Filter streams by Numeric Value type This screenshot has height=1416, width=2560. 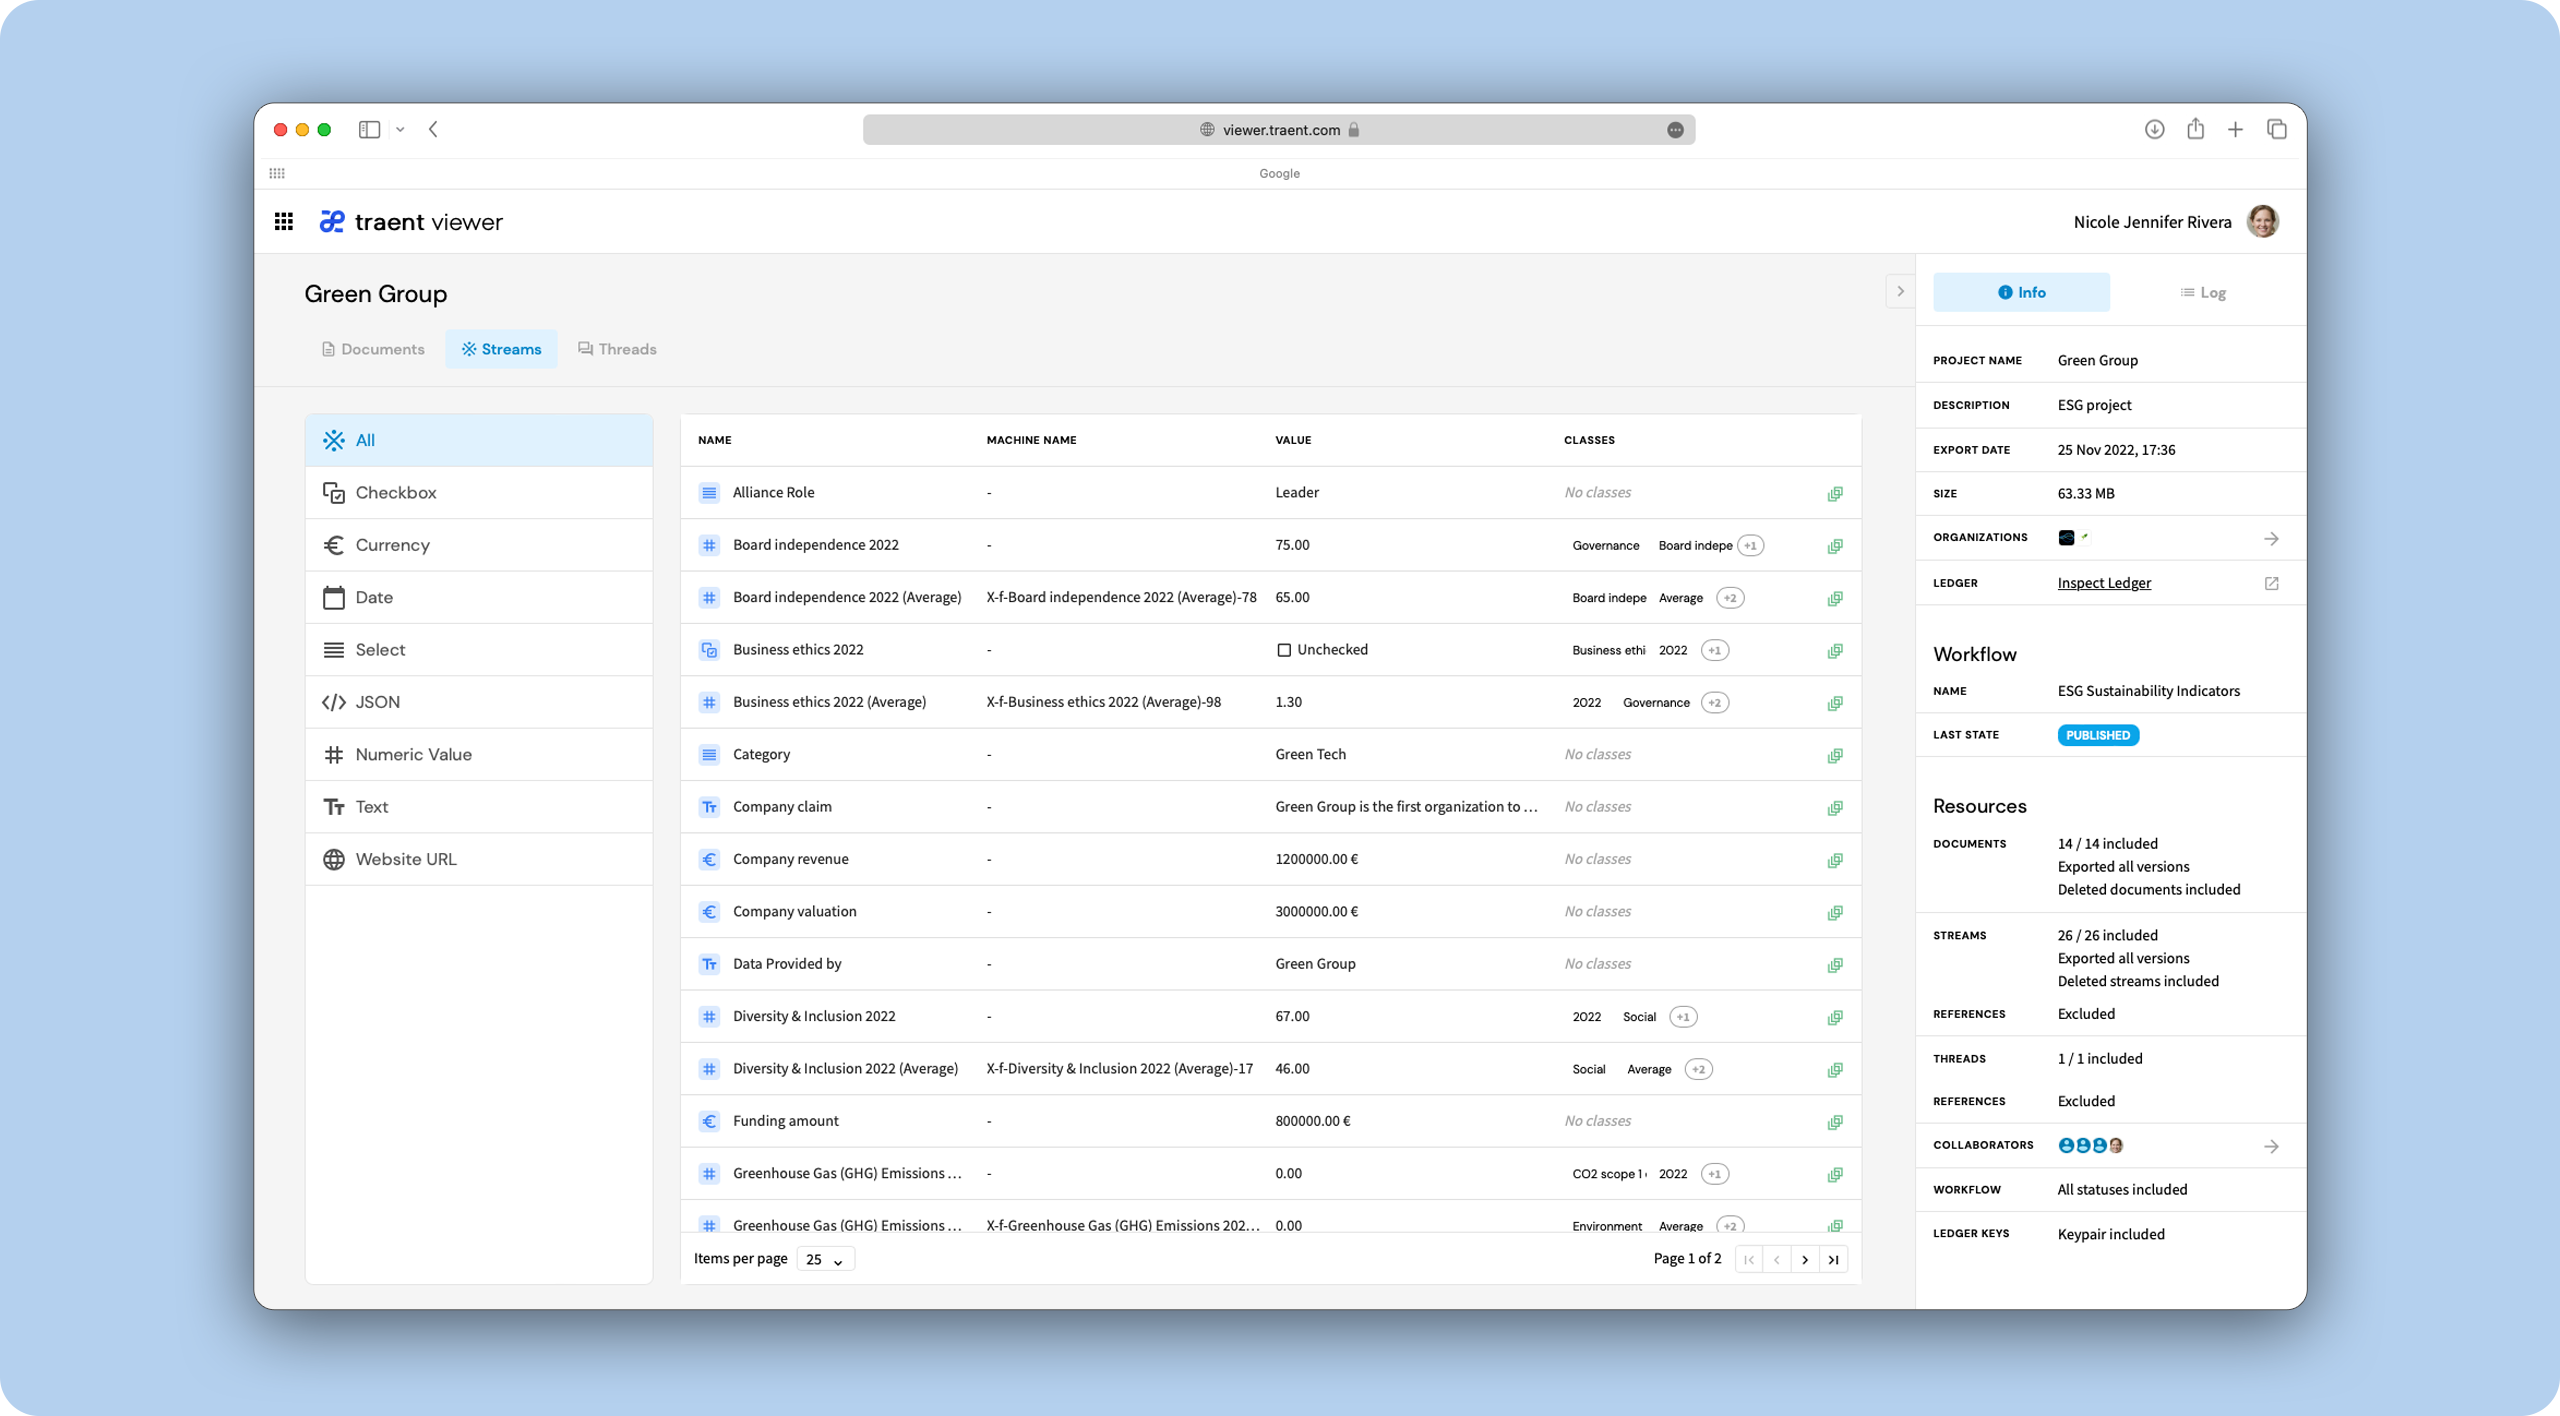click(479, 754)
